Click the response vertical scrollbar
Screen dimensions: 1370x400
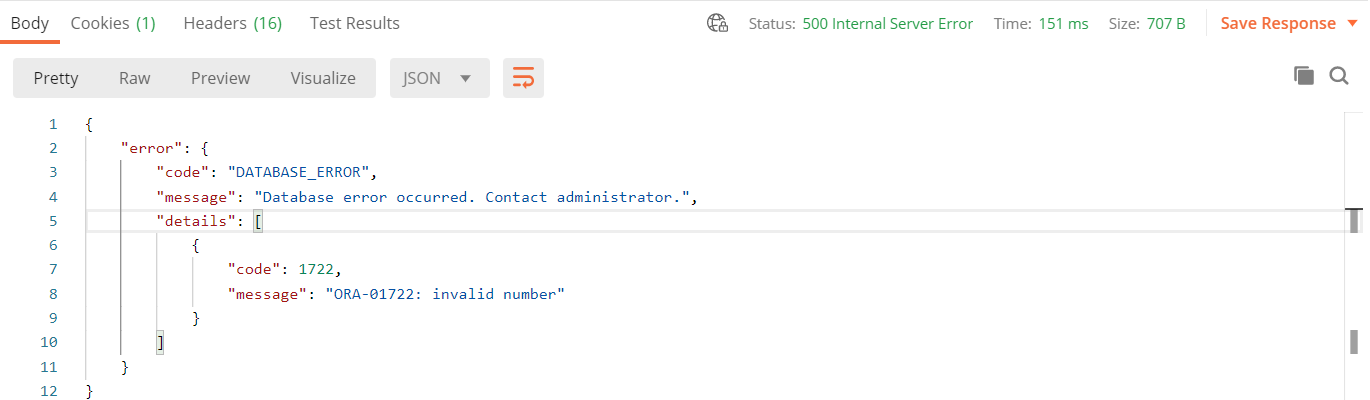click(1356, 220)
